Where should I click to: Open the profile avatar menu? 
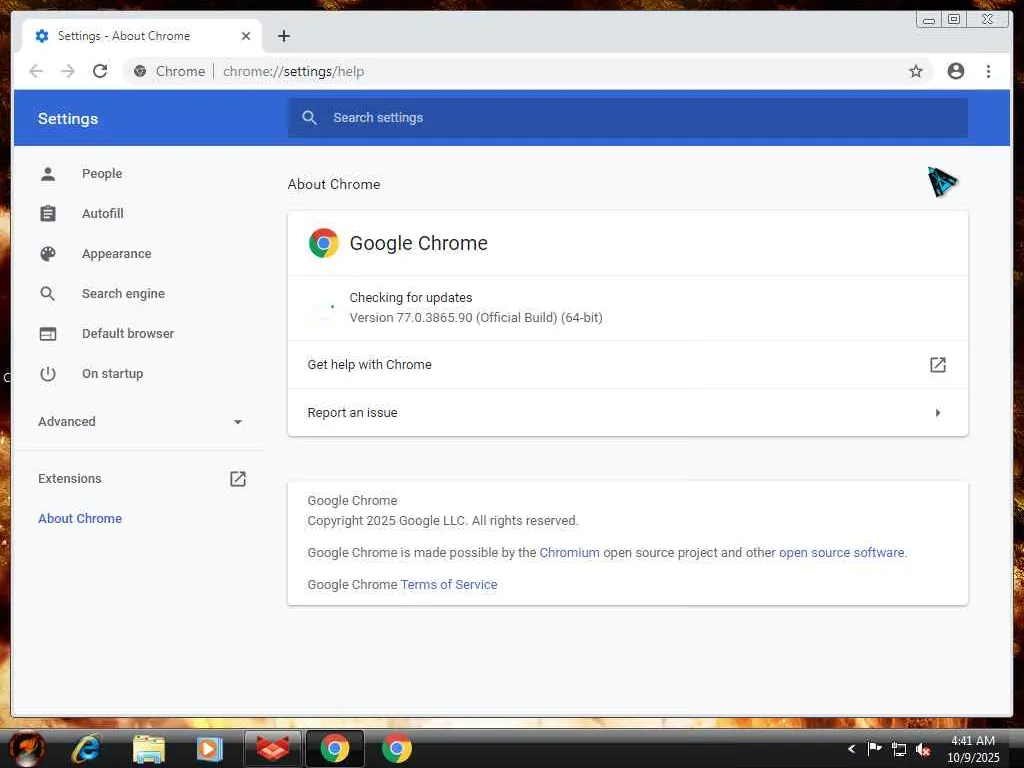pos(955,71)
